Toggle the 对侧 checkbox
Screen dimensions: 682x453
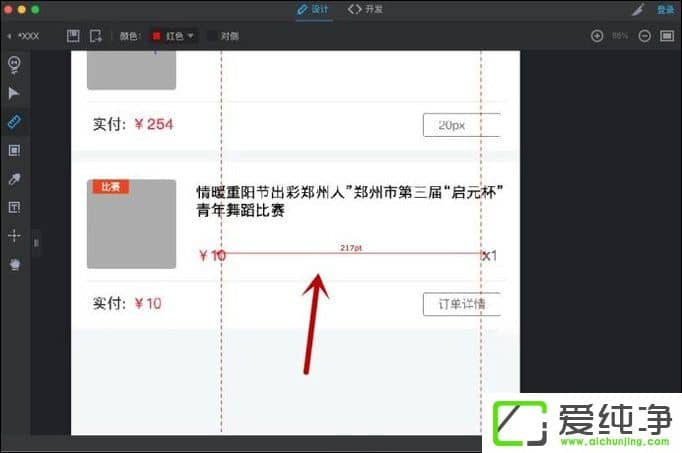click(213, 36)
